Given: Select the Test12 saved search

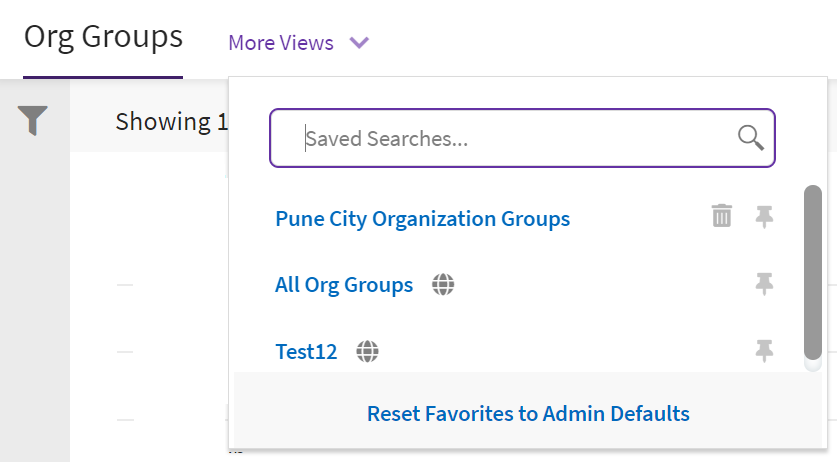Looking at the screenshot, I should coord(306,351).
